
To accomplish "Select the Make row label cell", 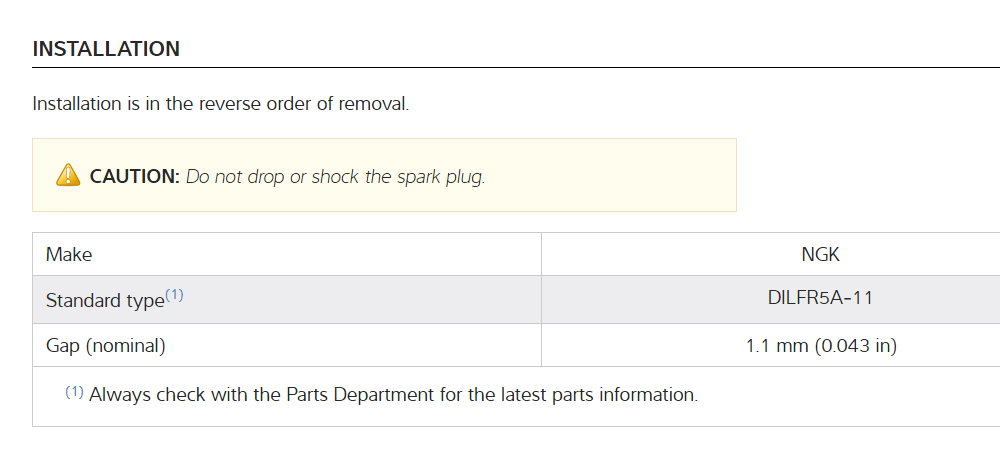I will pyautogui.click(x=69, y=254).
